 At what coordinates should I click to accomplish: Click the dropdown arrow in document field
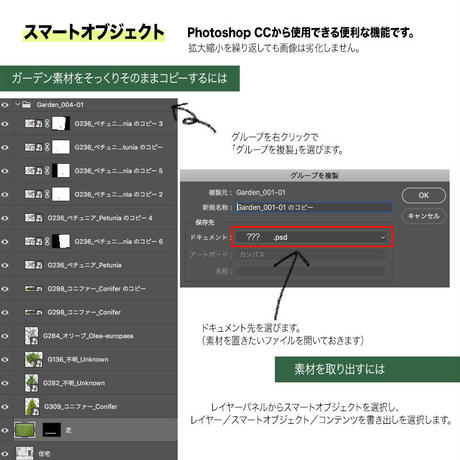383,237
